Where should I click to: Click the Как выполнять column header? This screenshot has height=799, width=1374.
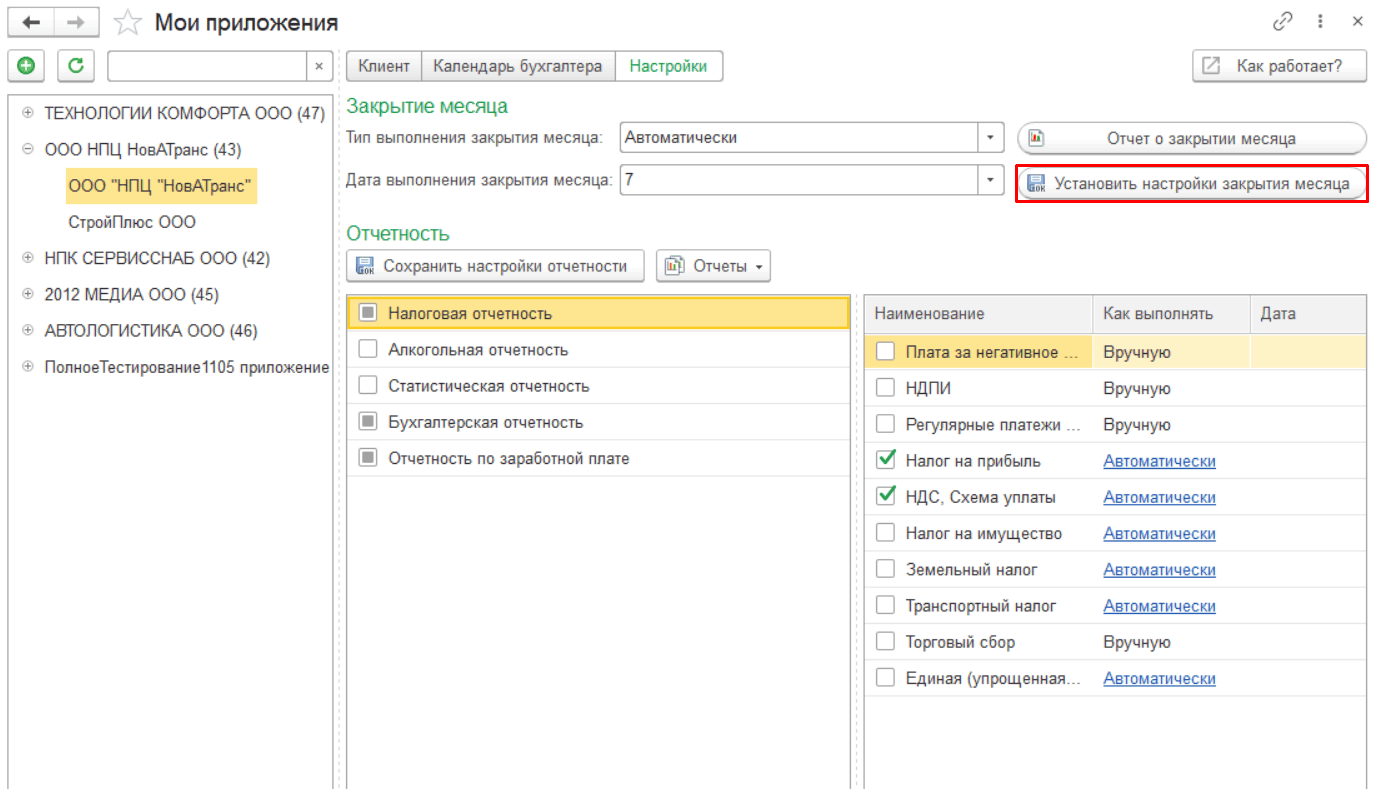pos(1171,314)
